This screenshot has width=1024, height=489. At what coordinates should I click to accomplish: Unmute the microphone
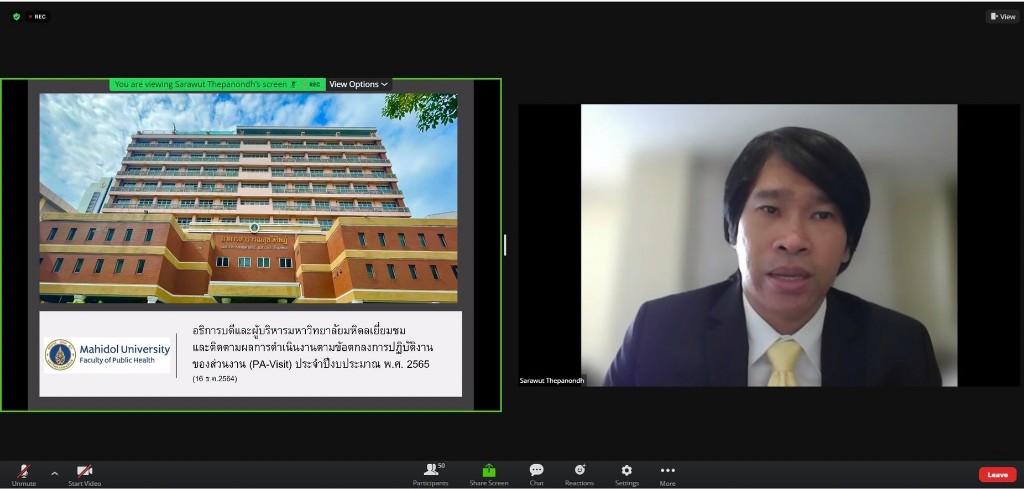pyautogui.click(x=24, y=472)
